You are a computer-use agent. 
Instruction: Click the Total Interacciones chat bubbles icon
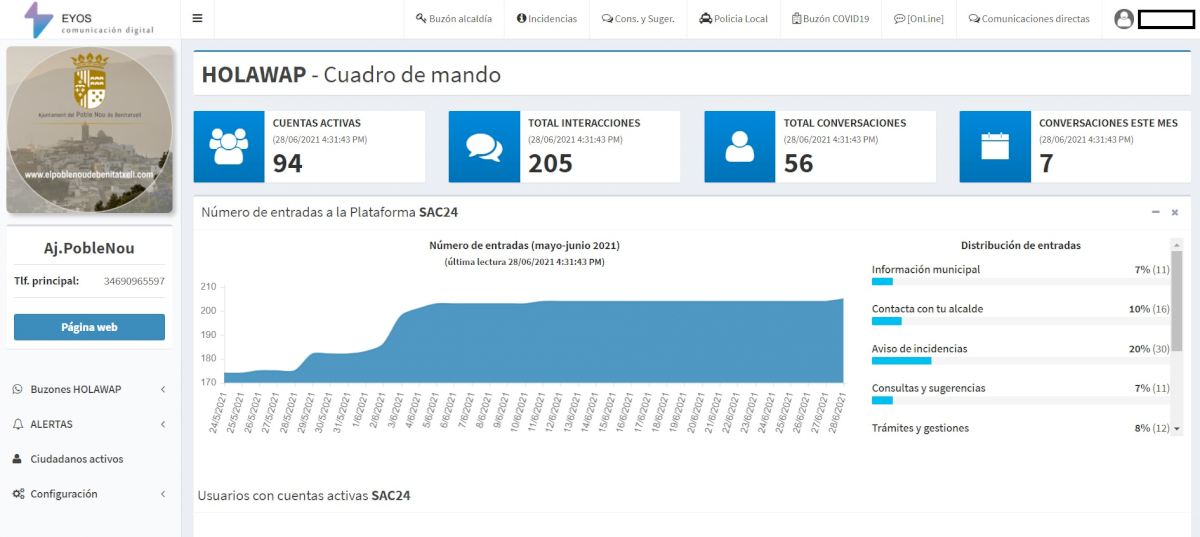[484, 147]
